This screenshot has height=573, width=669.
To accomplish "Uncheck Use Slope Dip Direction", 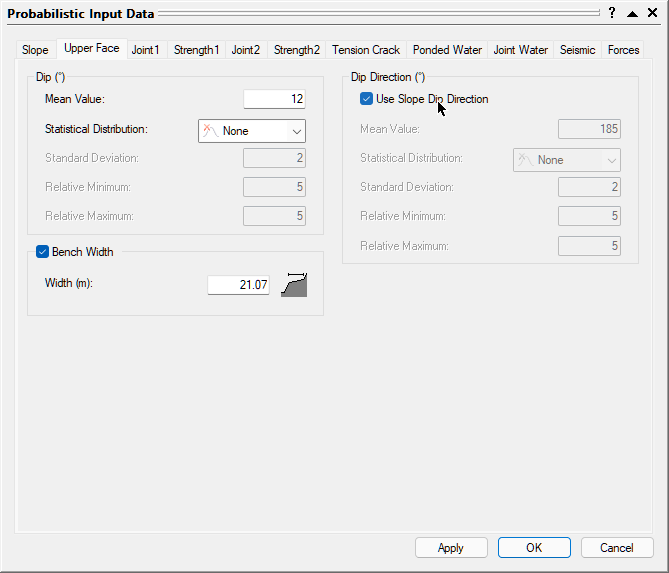I will [366, 99].
